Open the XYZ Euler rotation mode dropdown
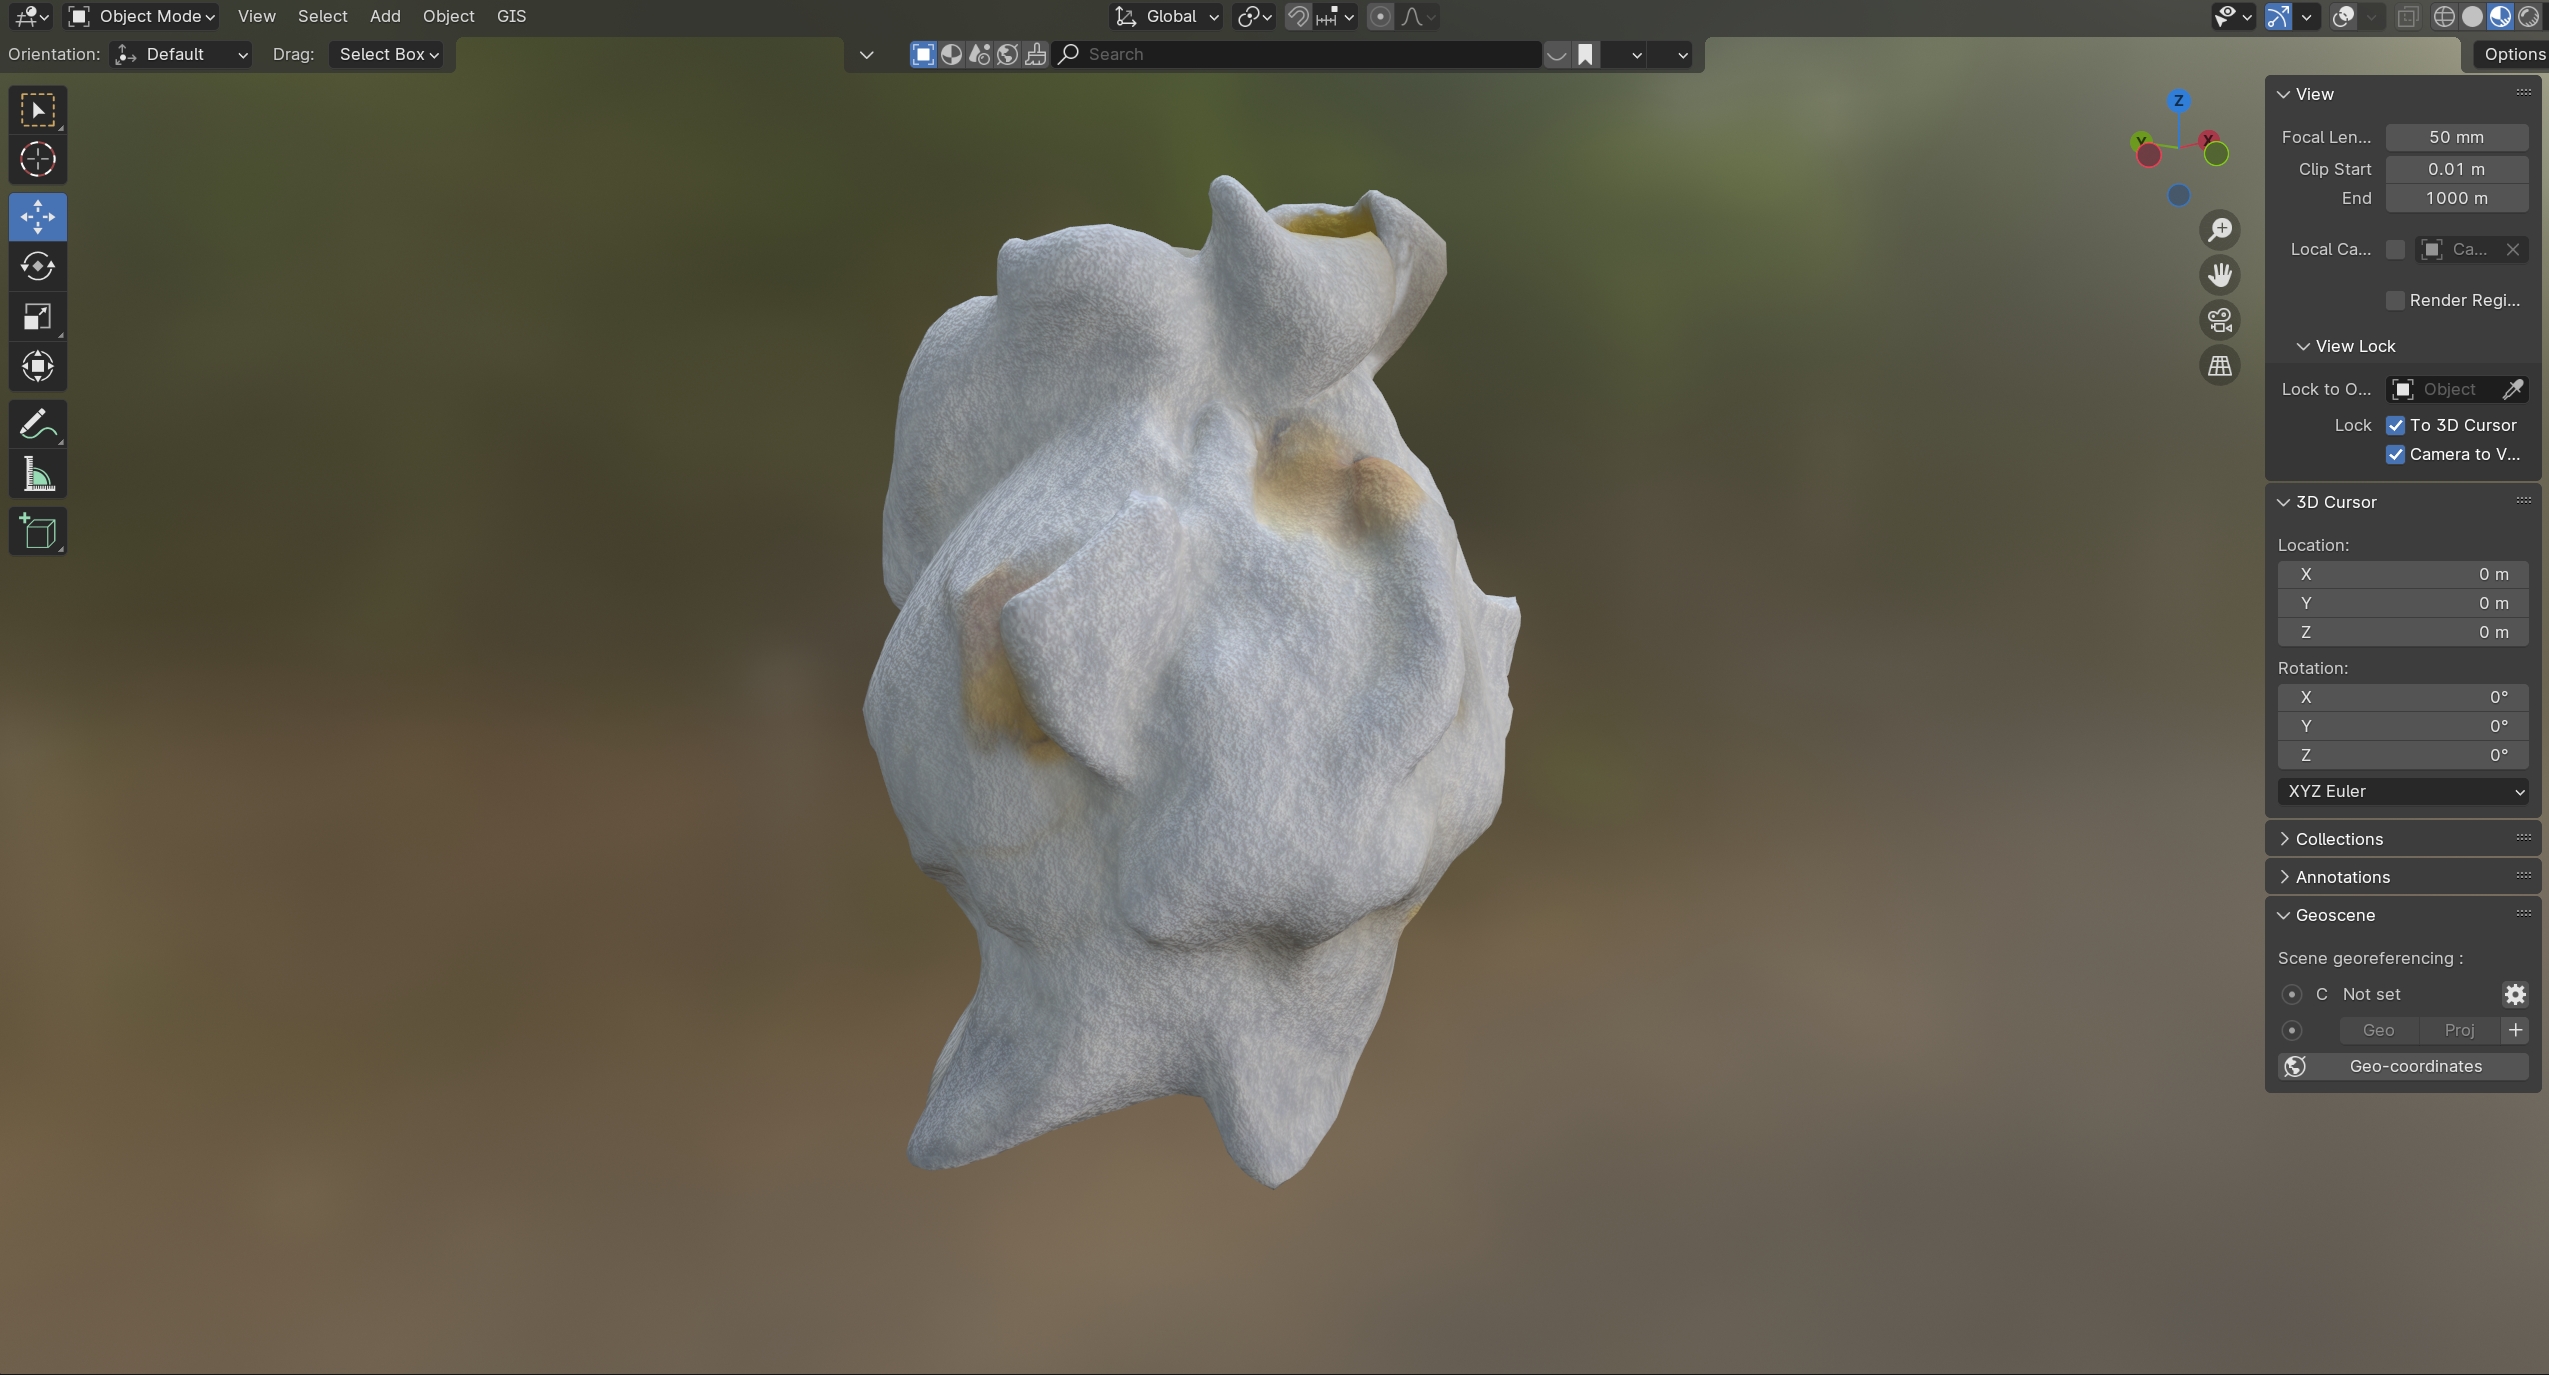Image resolution: width=2549 pixels, height=1375 pixels. 2402,791
